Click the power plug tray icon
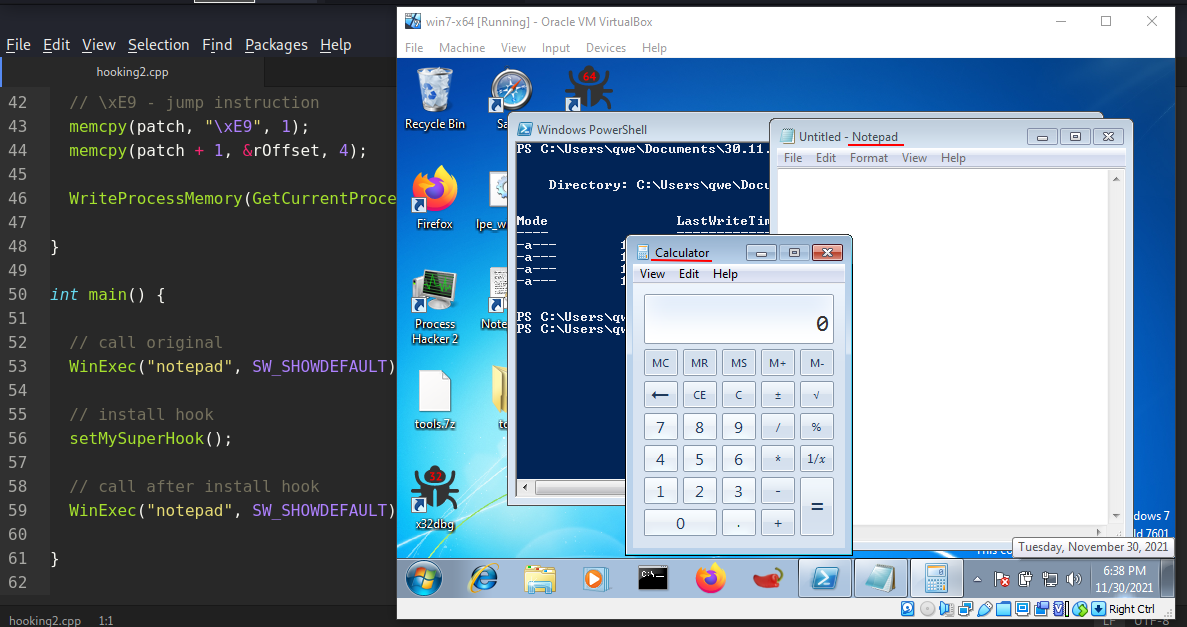The height and width of the screenshot is (627, 1187). (1026, 580)
